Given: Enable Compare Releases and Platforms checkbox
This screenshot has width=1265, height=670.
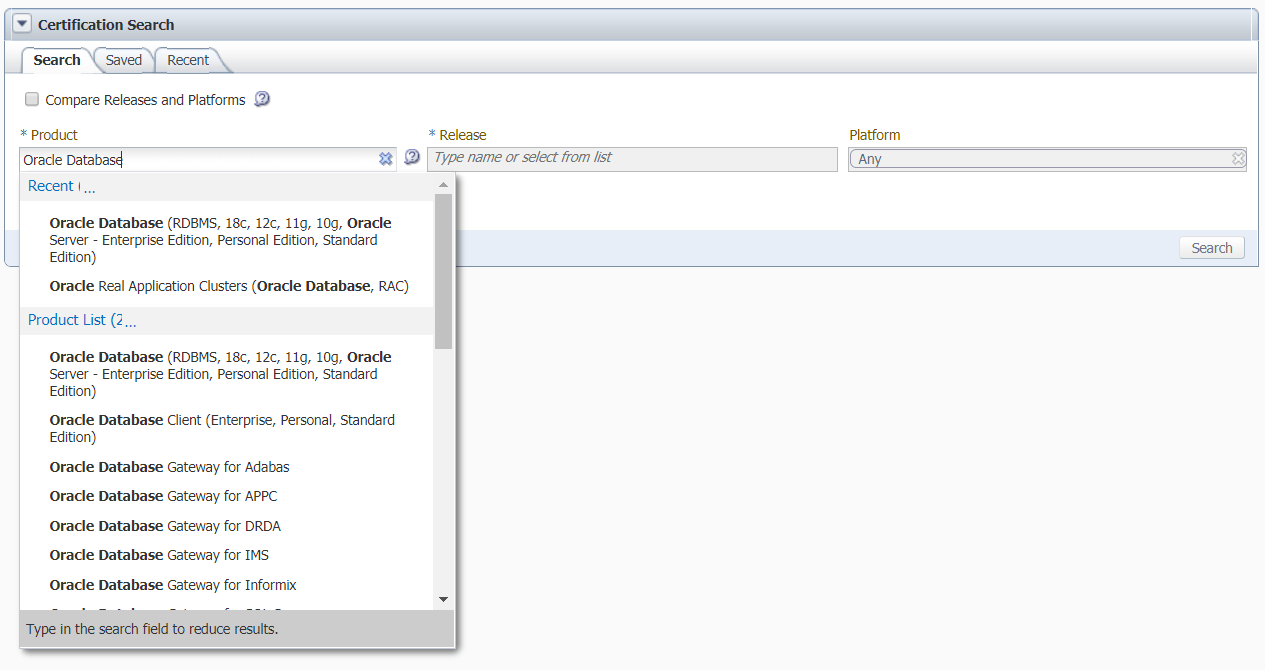Looking at the screenshot, I should pyautogui.click(x=32, y=99).
